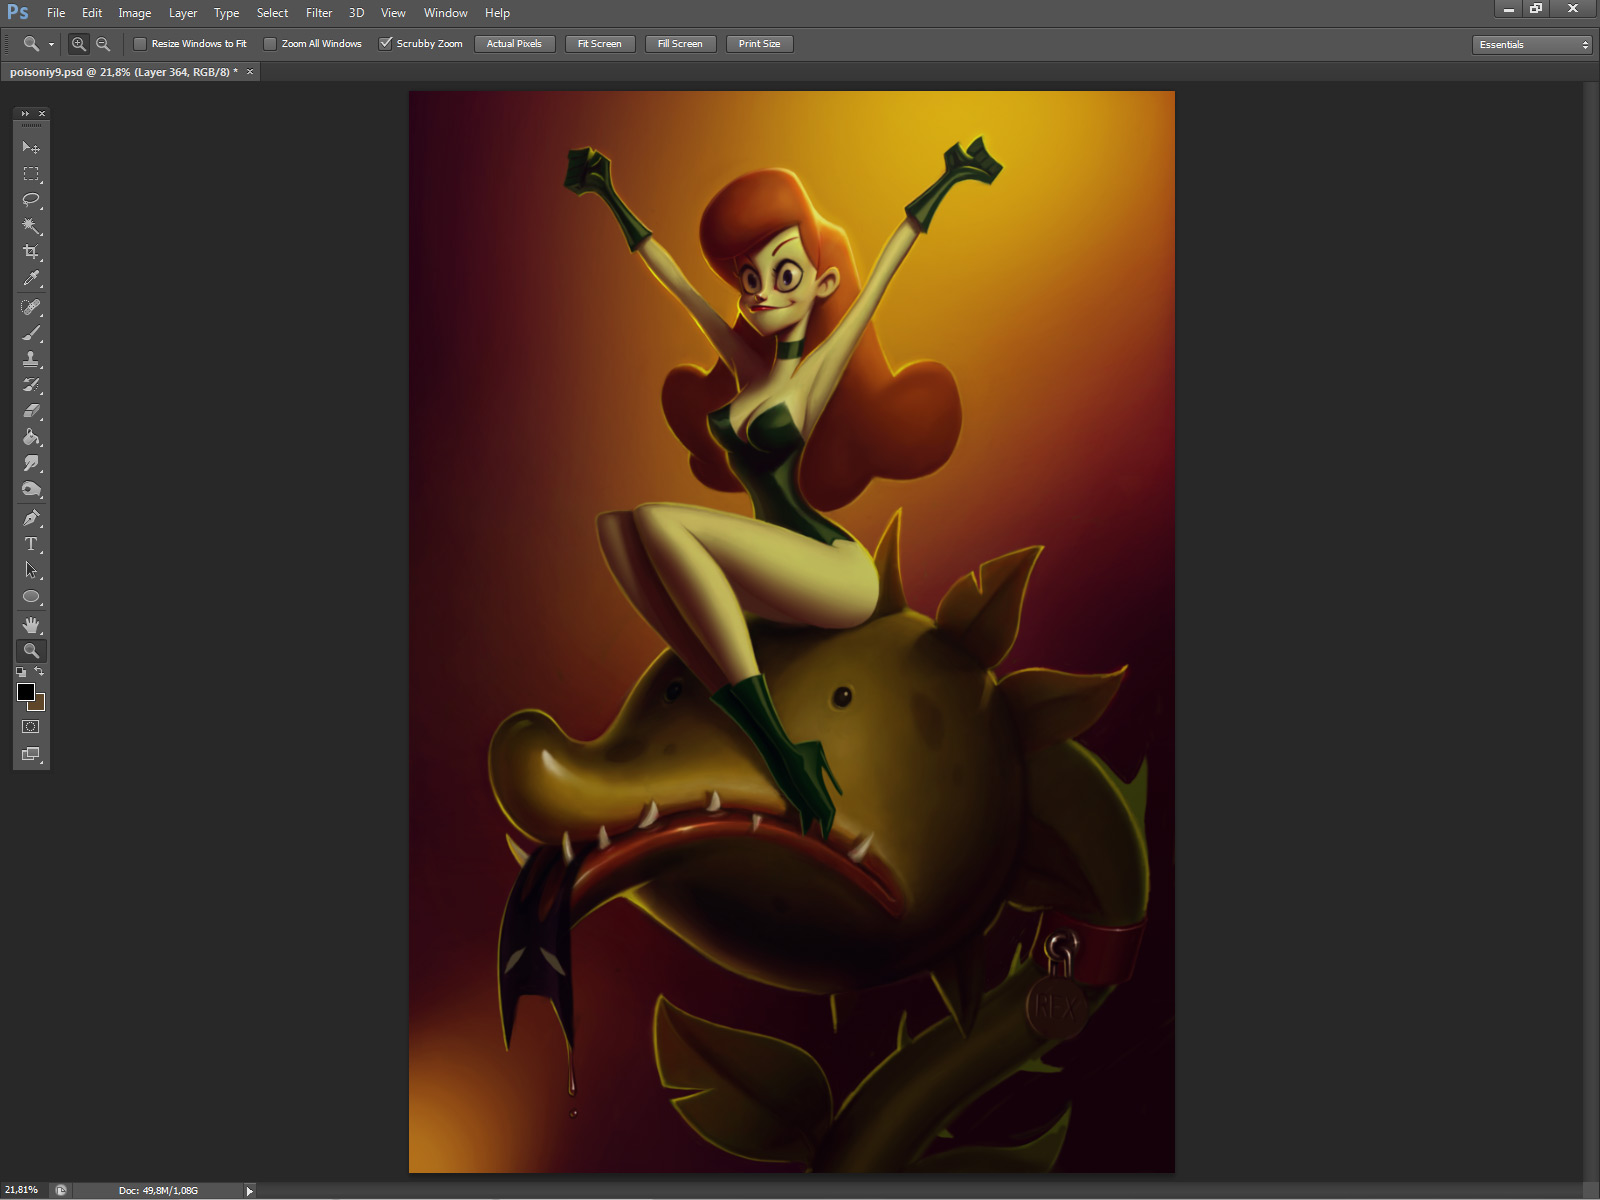
Task: Click the Zoom Out button in options bar
Action: 103,44
